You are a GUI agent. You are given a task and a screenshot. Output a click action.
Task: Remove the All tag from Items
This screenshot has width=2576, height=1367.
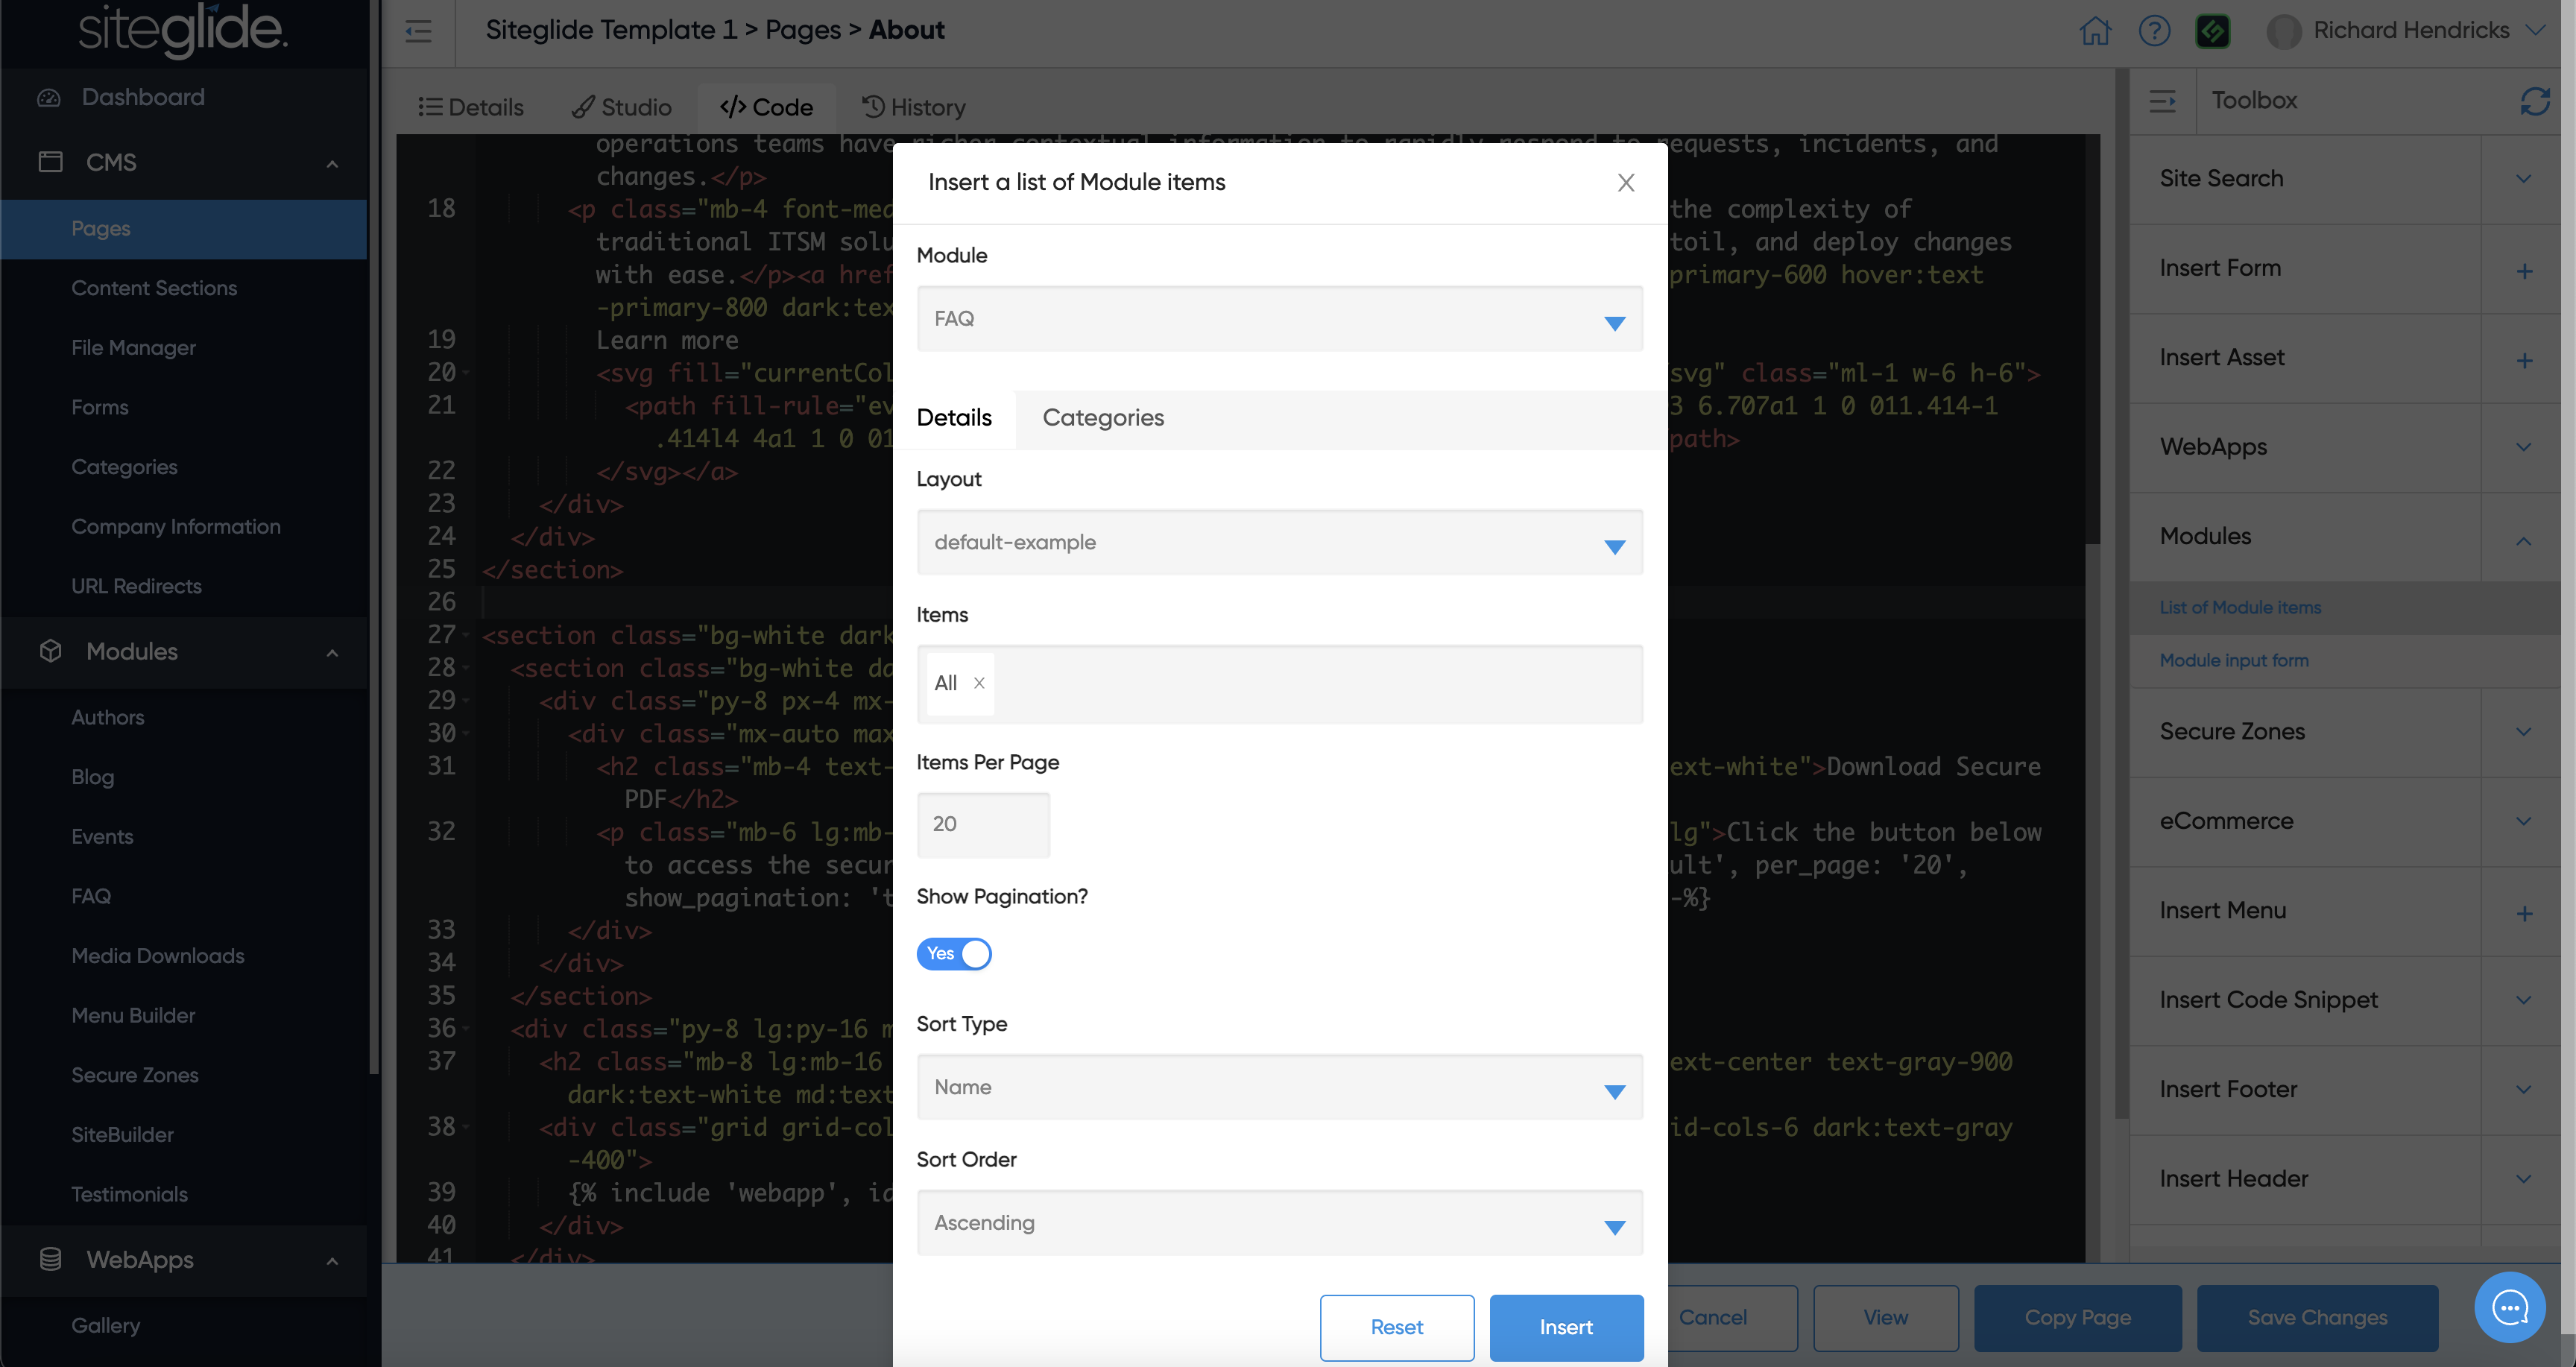pos(979,683)
